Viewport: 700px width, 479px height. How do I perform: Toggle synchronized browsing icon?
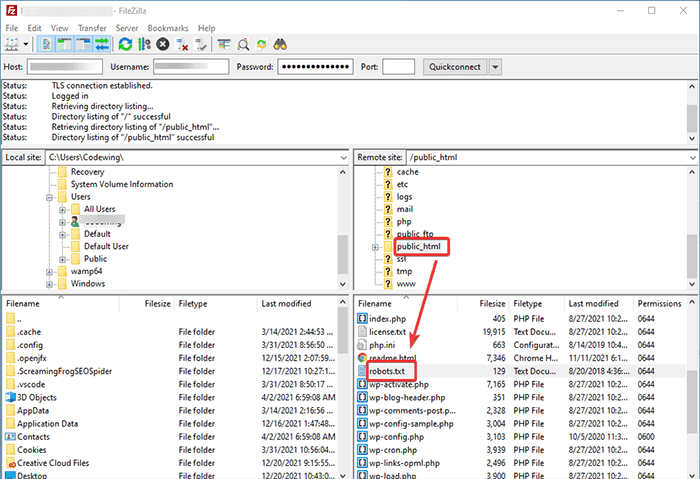coord(262,45)
